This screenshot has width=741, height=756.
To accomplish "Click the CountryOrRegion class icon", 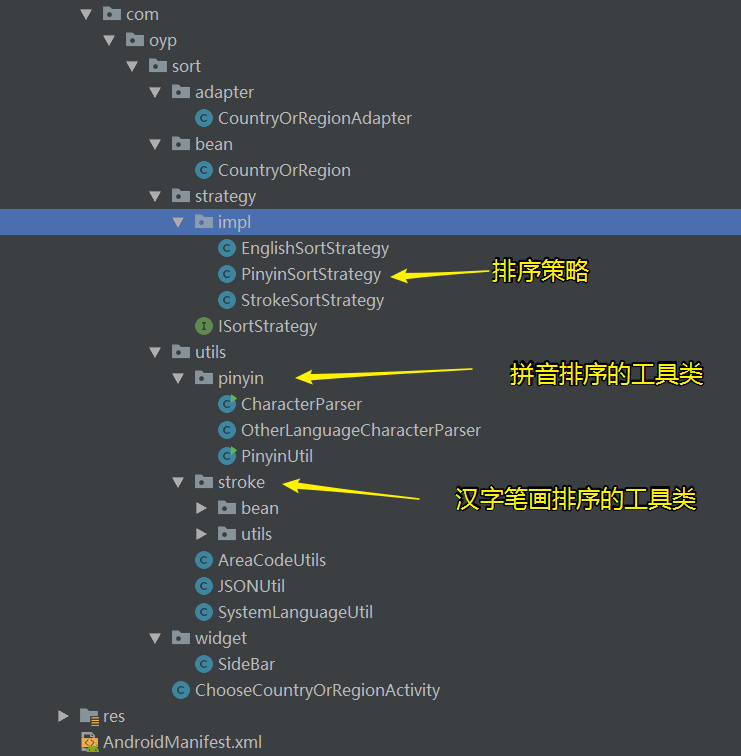I will click(x=204, y=170).
